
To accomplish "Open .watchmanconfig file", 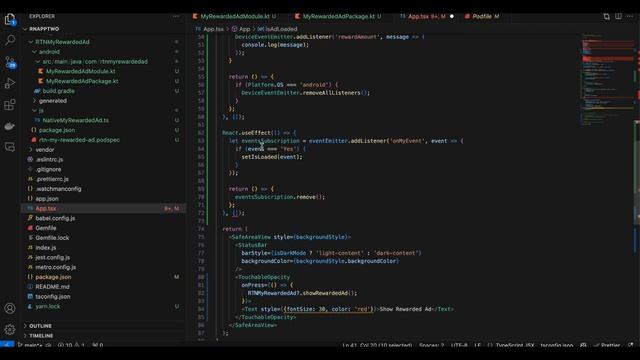I will pyautogui.click(x=58, y=189).
